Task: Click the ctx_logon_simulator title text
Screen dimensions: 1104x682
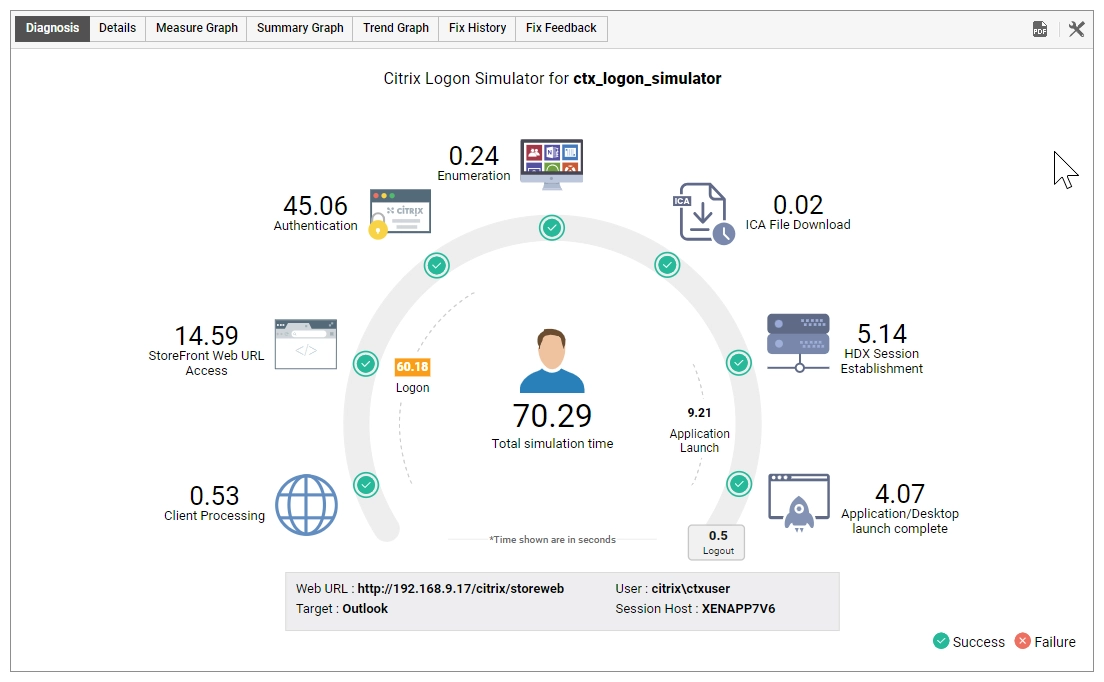Action: tap(647, 78)
